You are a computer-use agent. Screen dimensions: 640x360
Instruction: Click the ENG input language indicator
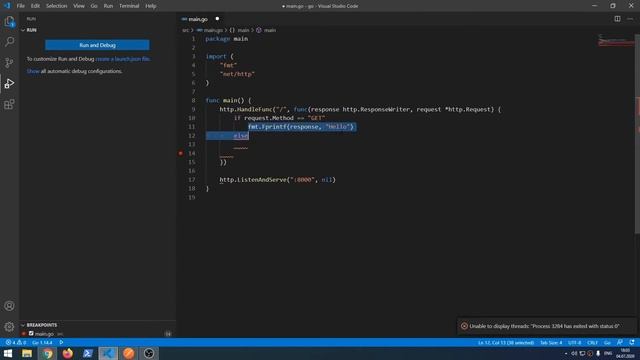(x=608, y=353)
